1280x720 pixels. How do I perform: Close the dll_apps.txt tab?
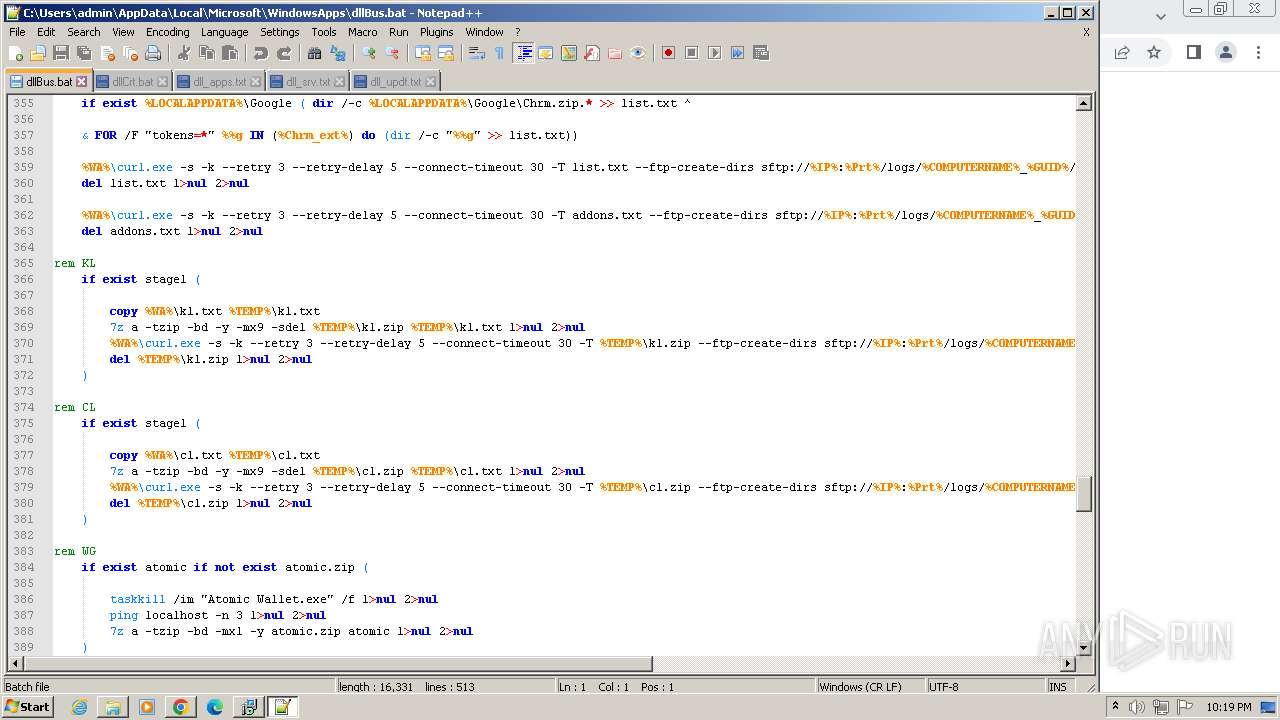[256, 82]
